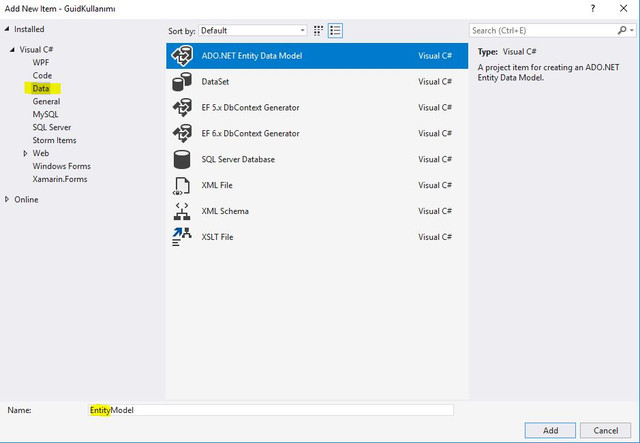640x443 pixels.
Task: Click the EF 5.x DbContext Generator icon
Action: [x=182, y=108]
